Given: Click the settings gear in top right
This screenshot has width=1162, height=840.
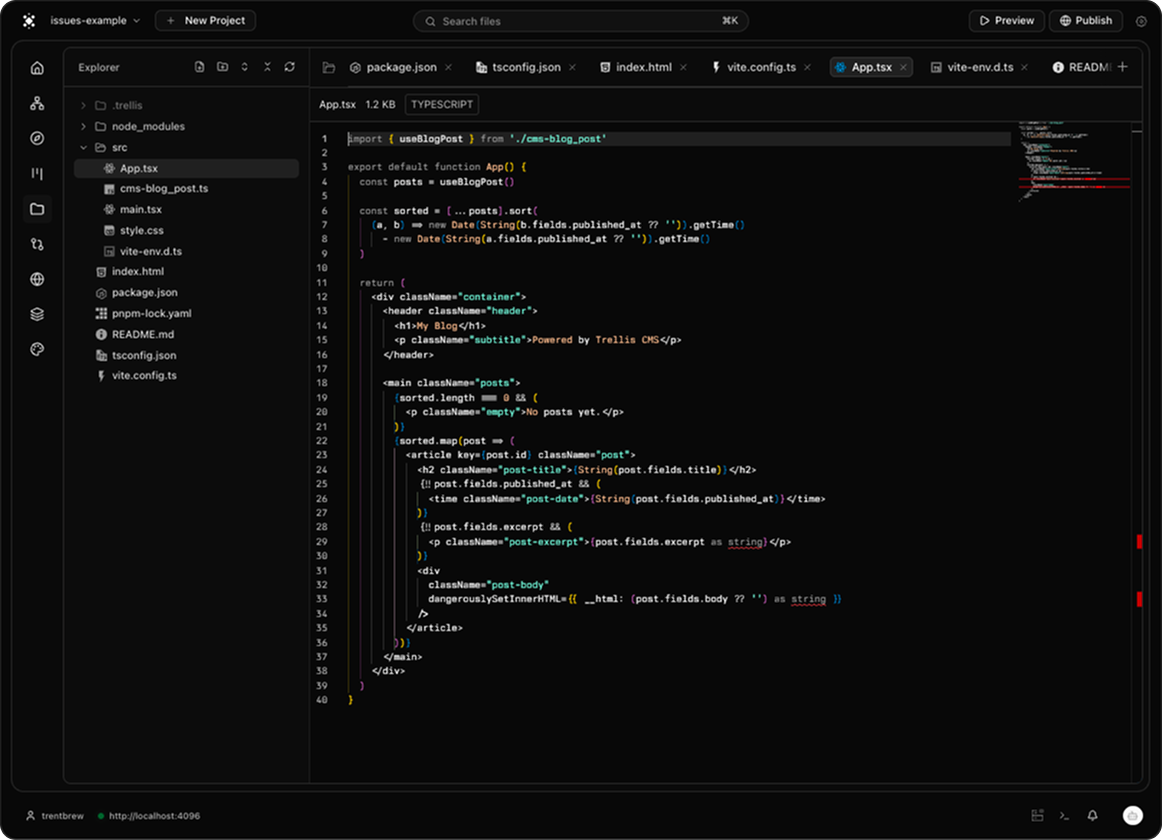Looking at the screenshot, I should pyautogui.click(x=1142, y=21).
